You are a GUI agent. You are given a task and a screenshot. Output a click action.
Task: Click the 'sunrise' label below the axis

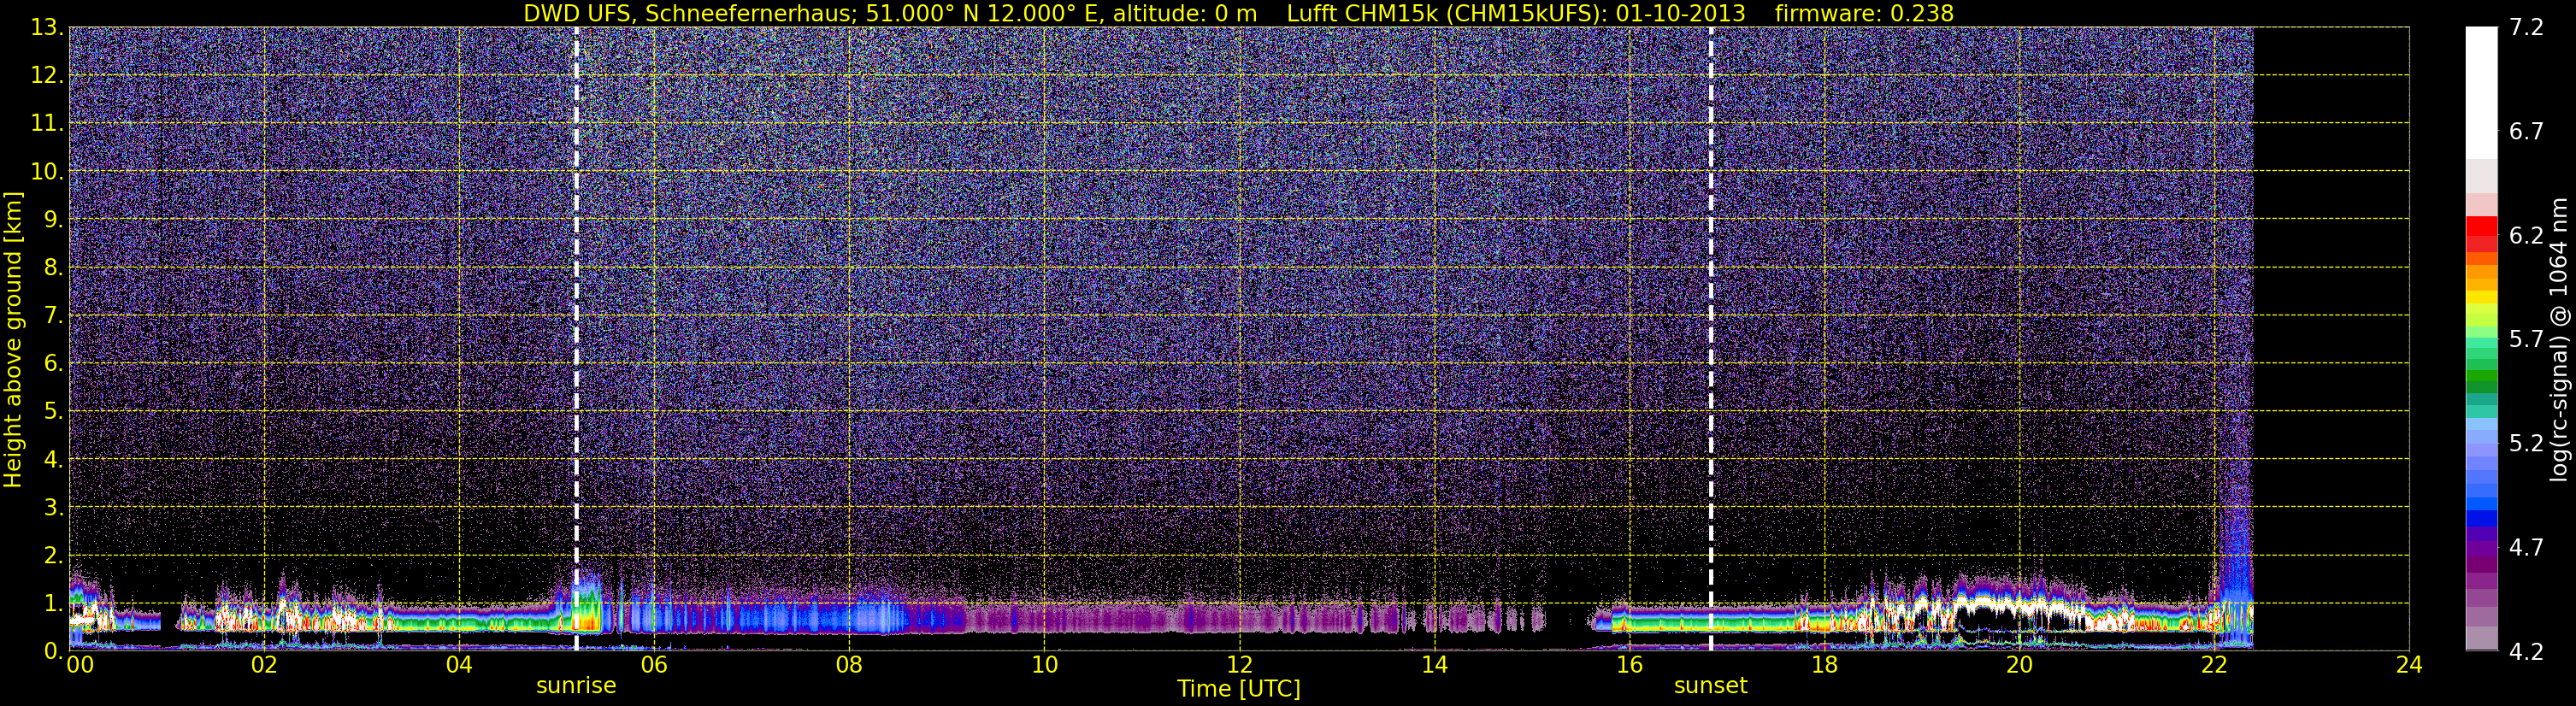[x=576, y=686]
